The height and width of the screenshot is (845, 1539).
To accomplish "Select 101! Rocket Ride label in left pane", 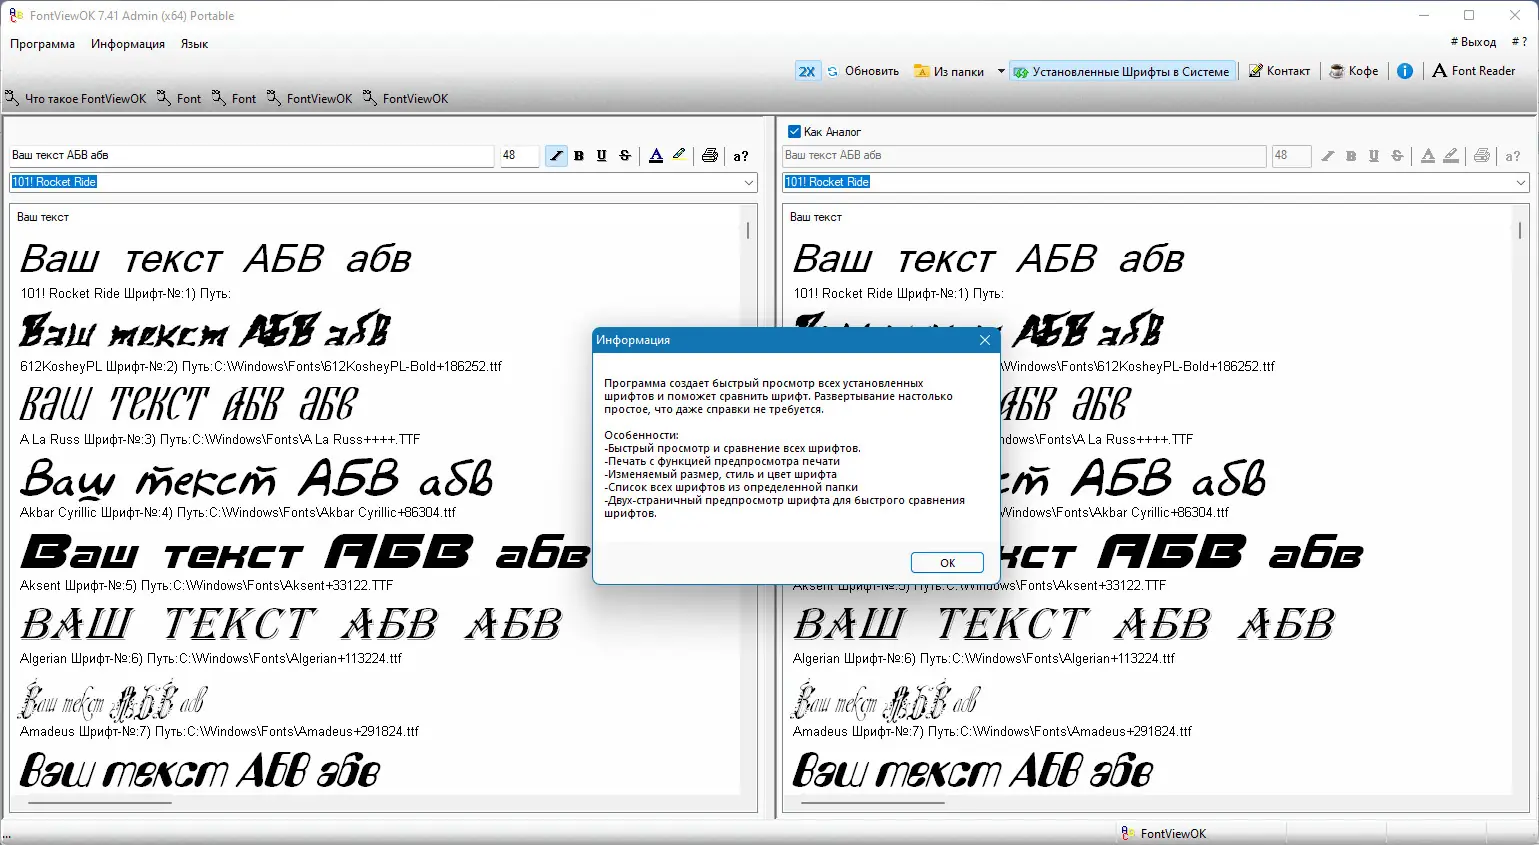I will 125,294.
